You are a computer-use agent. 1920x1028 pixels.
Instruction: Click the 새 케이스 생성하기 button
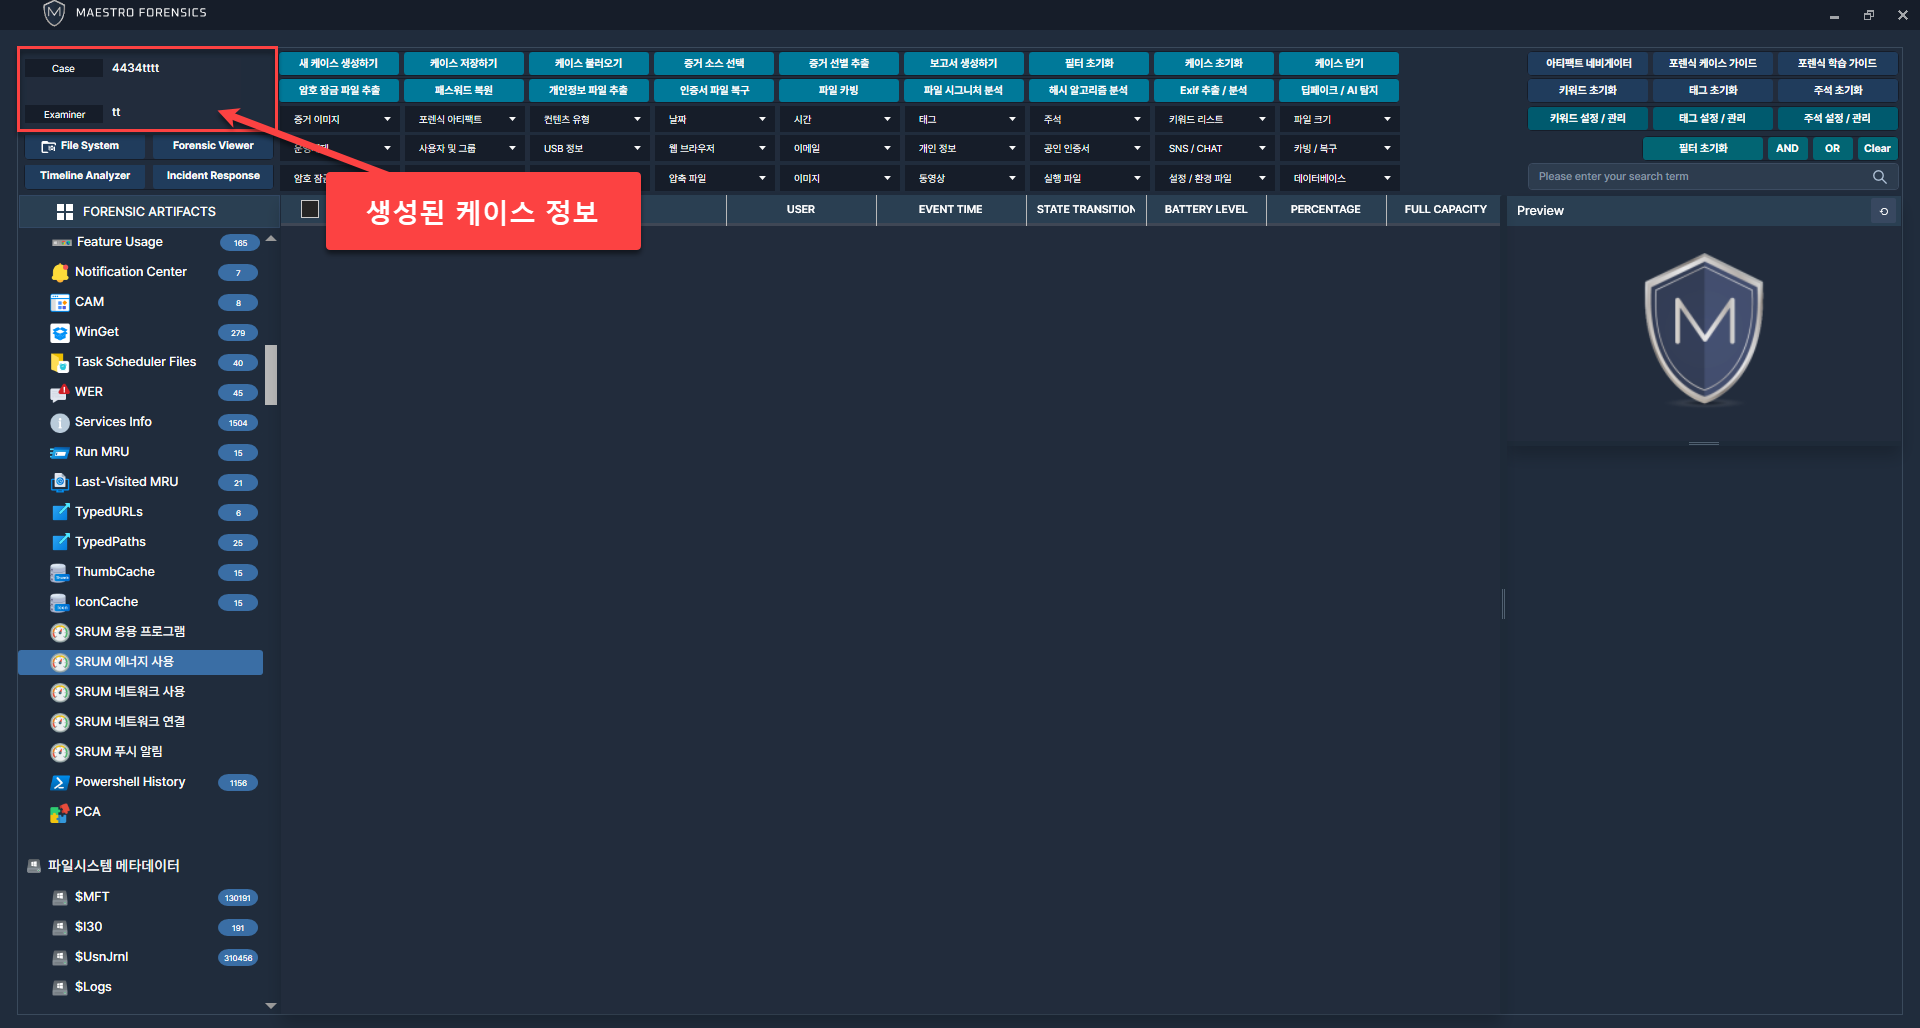click(339, 63)
